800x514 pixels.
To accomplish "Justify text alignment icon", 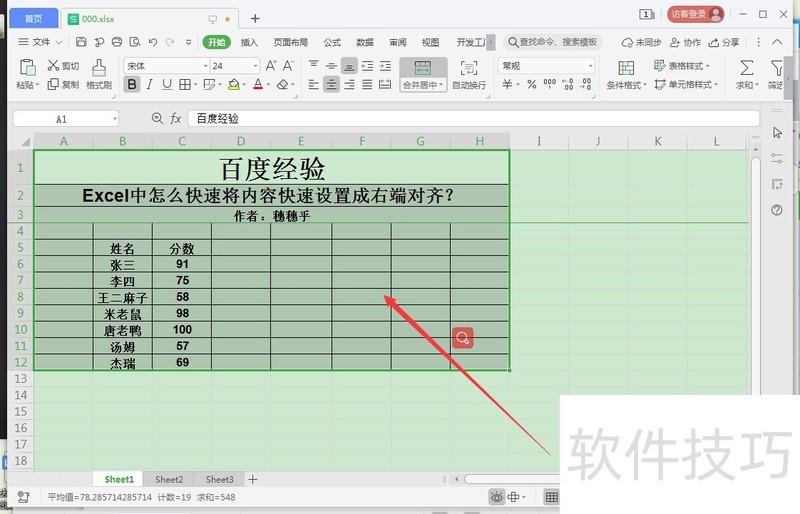I will click(367, 84).
